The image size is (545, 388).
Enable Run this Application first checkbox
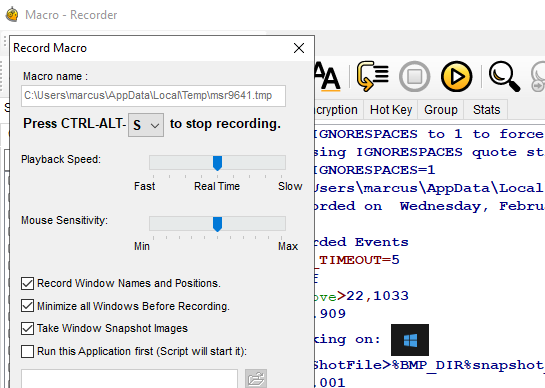click(x=27, y=351)
